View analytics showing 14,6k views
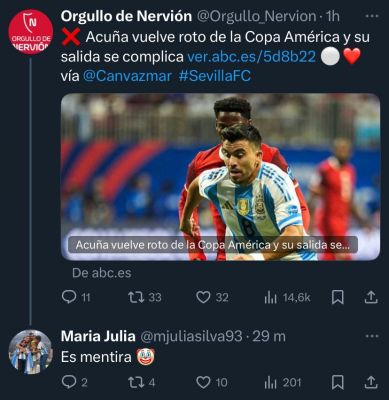Image resolution: width=389 pixels, height=400 pixels. click(x=287, y=297)
